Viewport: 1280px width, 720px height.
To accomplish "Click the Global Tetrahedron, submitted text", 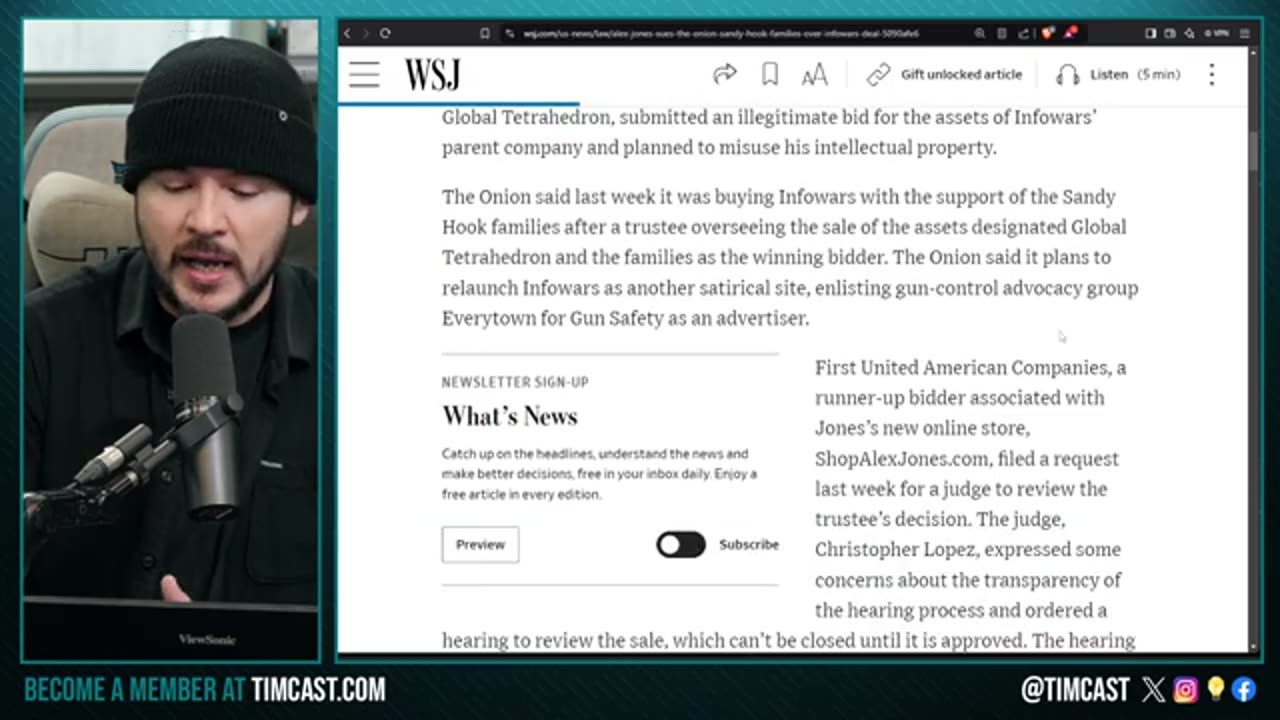I will coord(576,117).
